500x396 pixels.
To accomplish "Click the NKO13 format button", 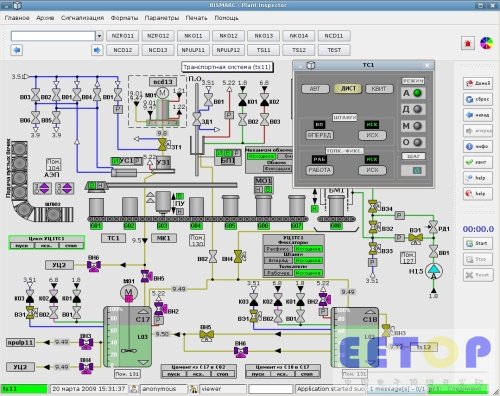I will (x=264, y=36).
